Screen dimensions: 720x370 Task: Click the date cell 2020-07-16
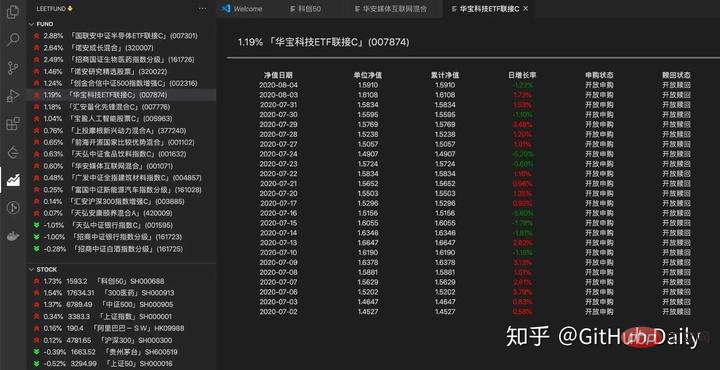click(278, 213)
